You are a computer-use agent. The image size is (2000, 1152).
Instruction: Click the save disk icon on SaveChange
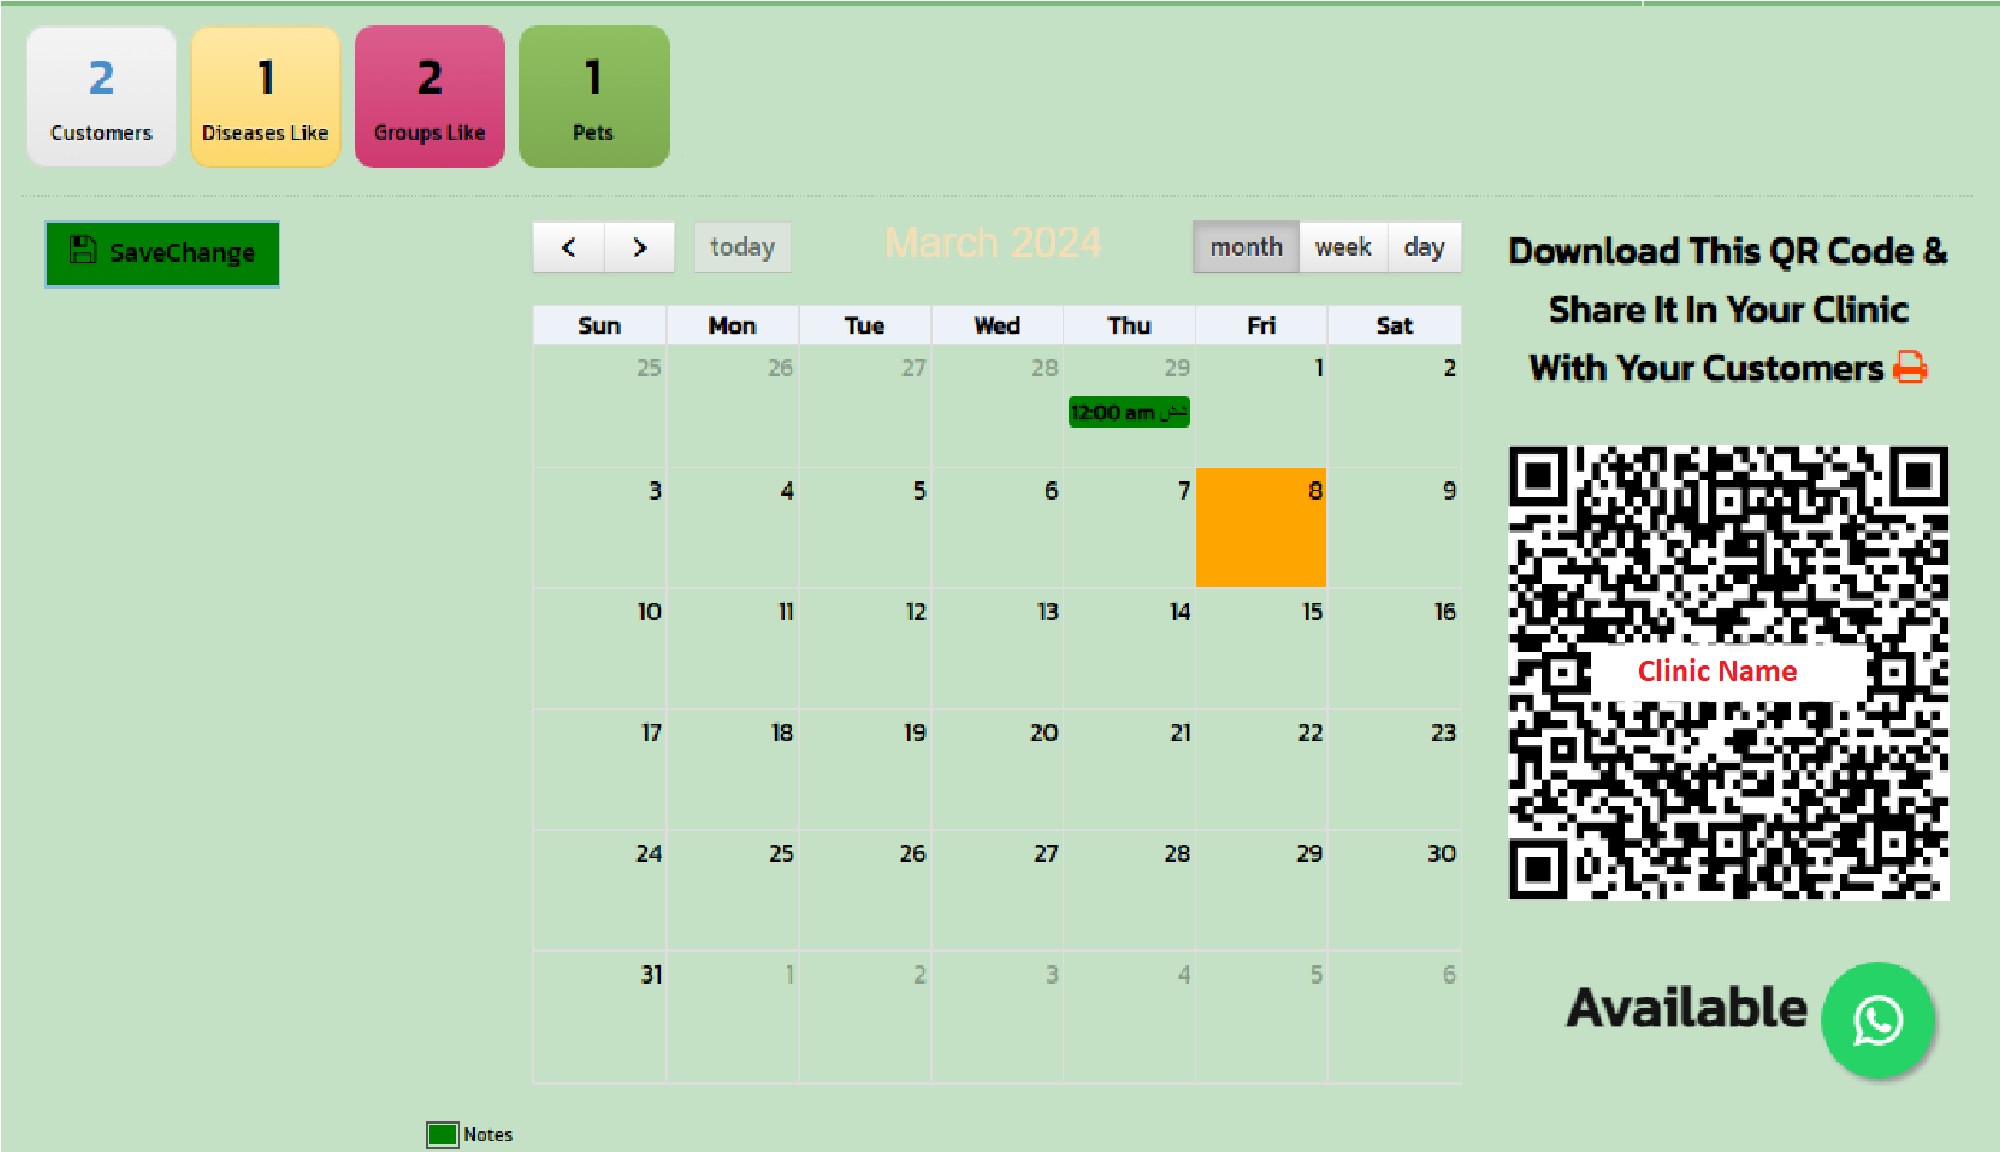(x=83, y=252)
